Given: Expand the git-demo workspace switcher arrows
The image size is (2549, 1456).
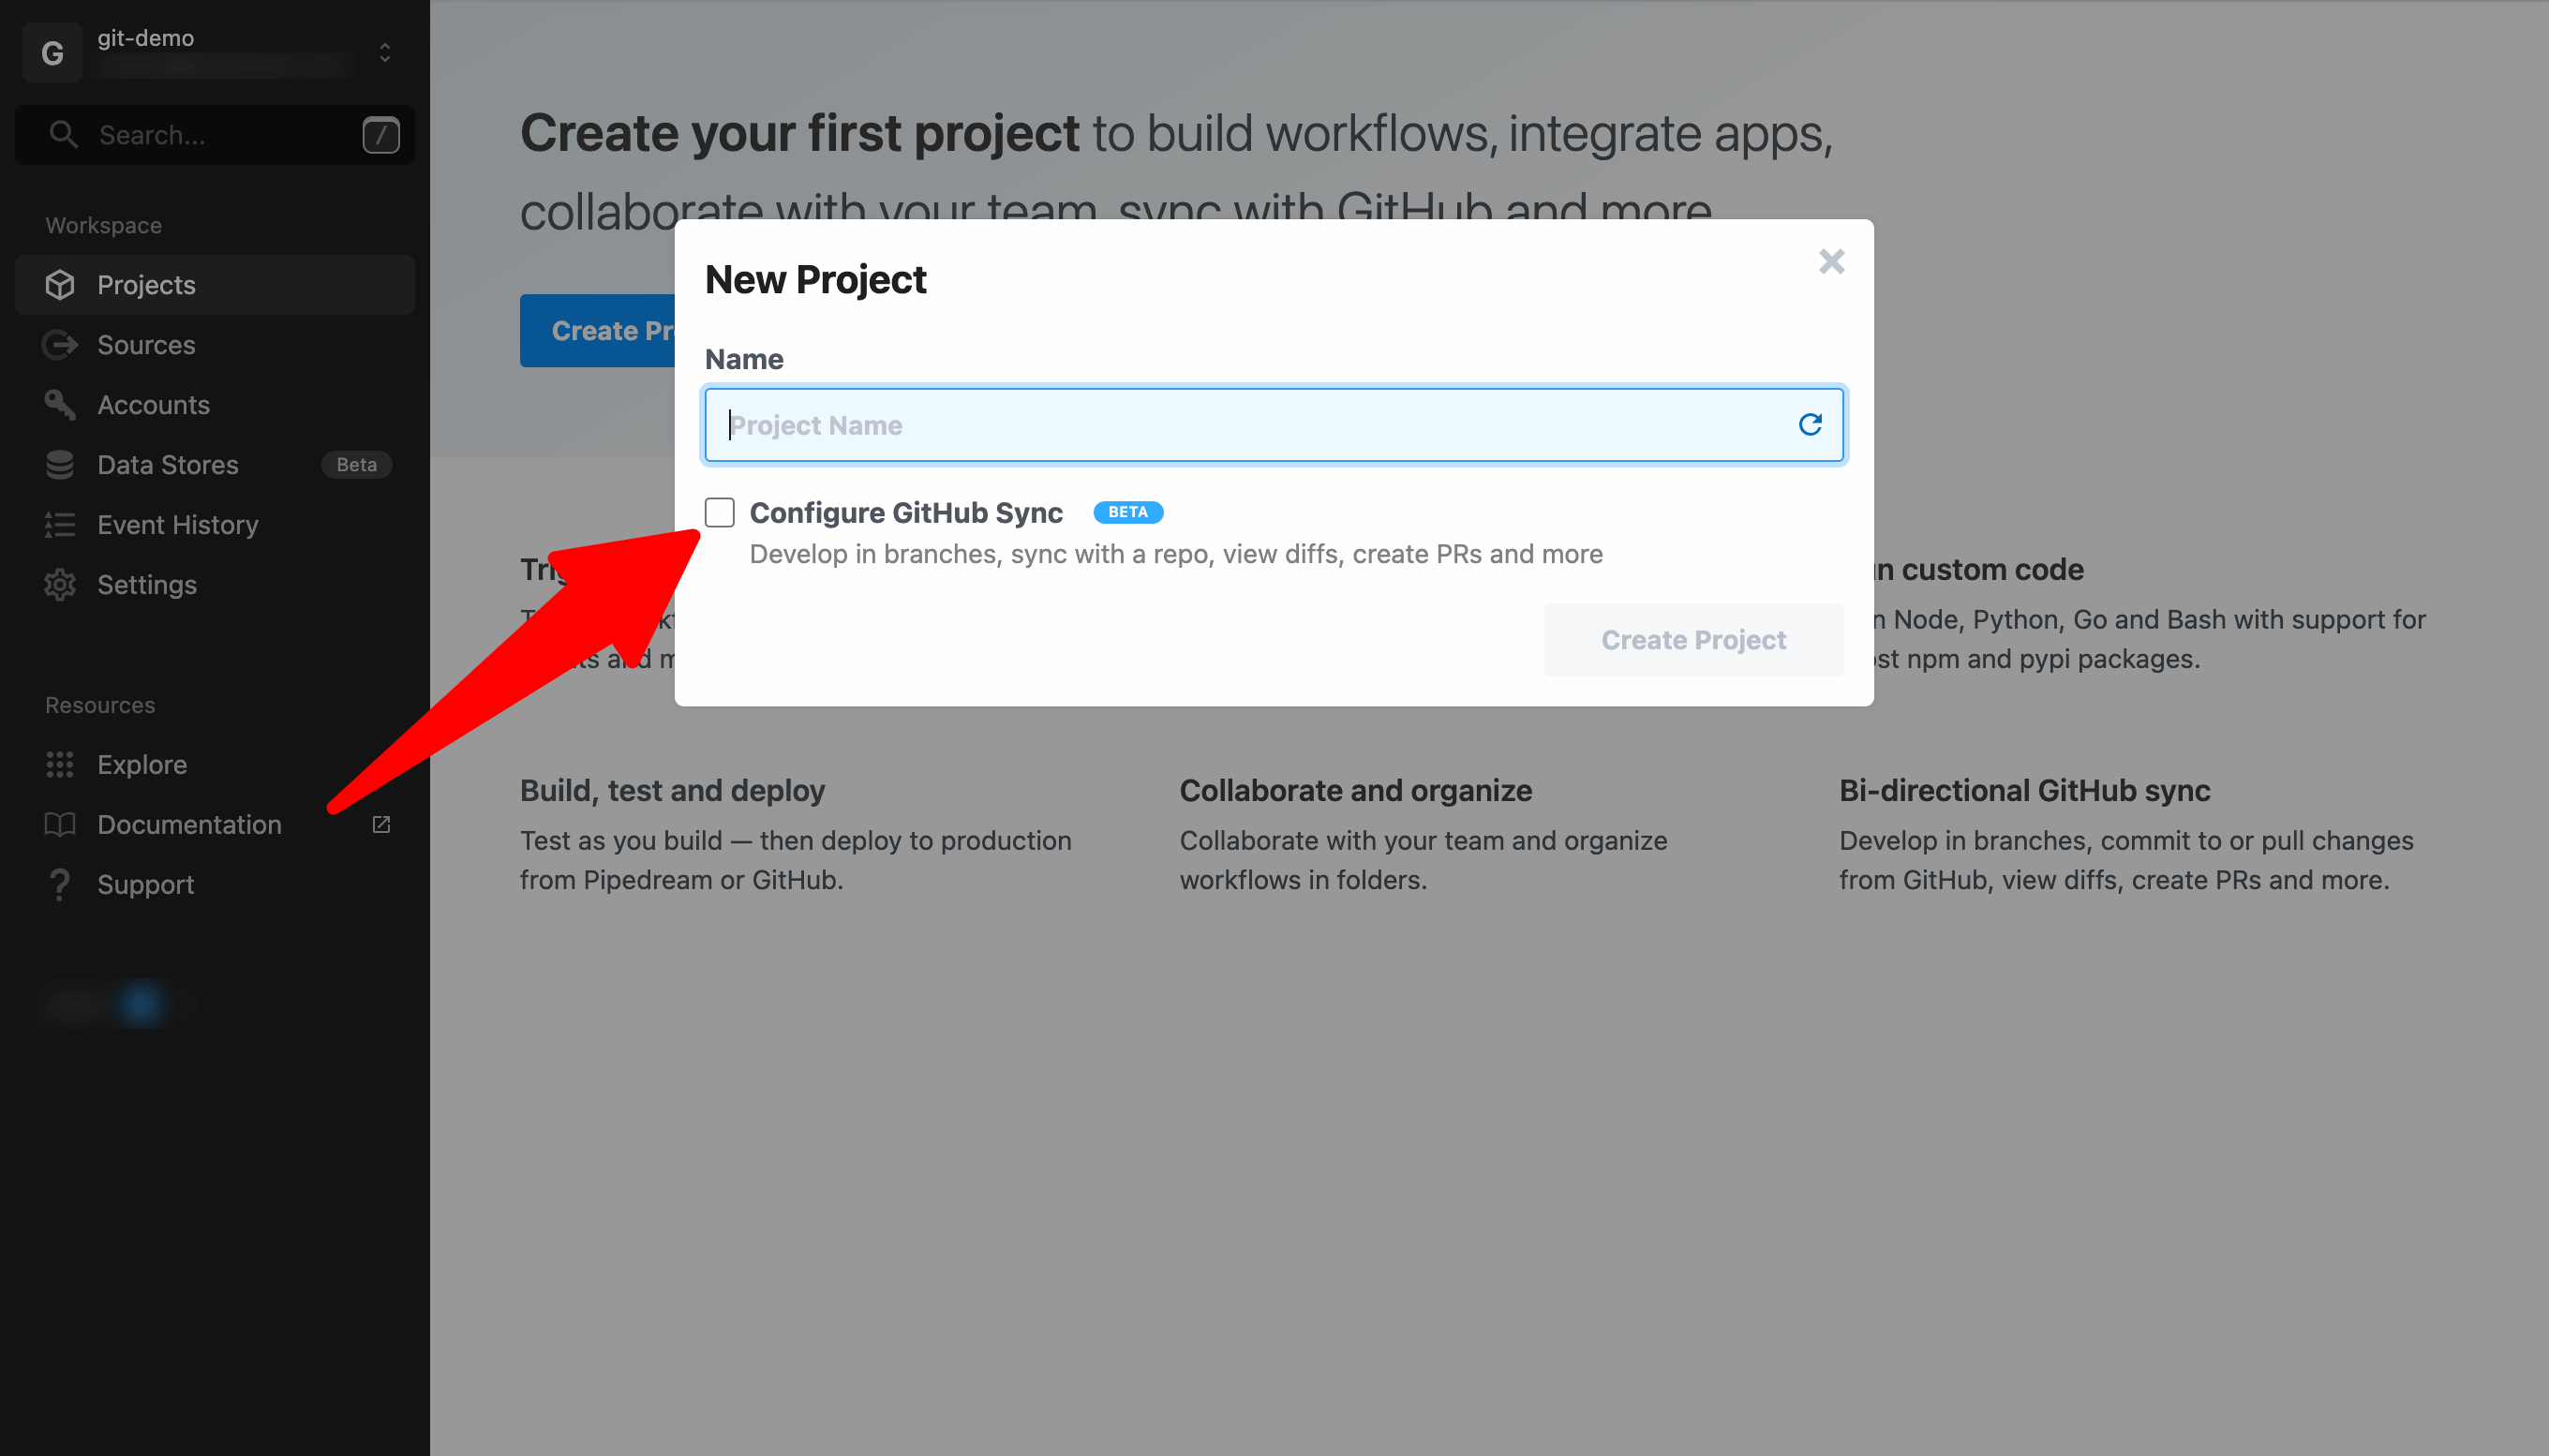Looking at the screenshot, I should pyautogui.click(x=385, y=52).
